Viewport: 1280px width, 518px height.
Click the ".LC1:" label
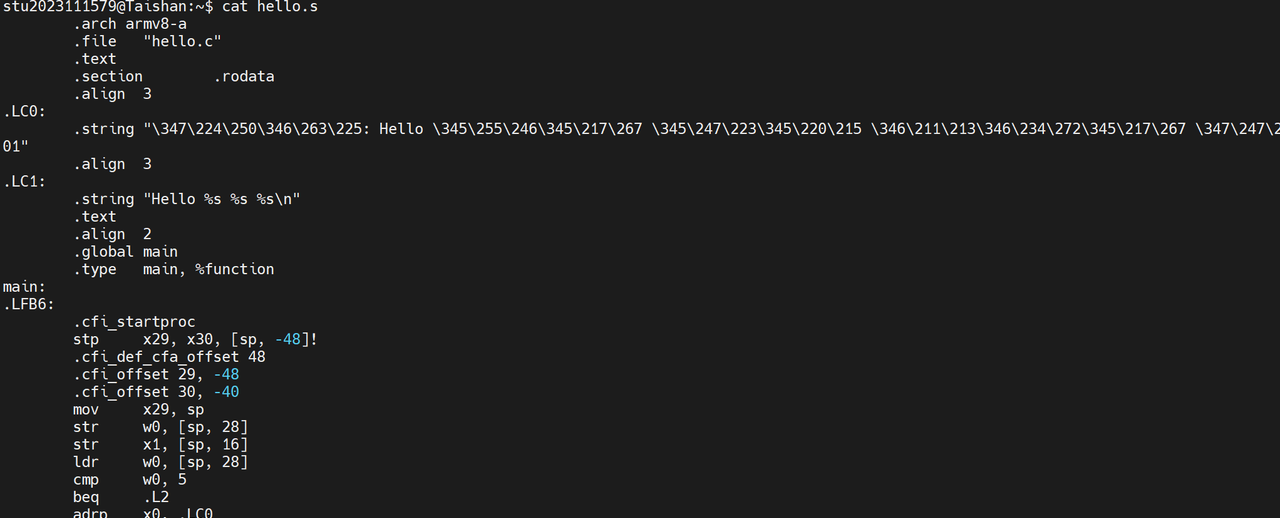point(25,181)
